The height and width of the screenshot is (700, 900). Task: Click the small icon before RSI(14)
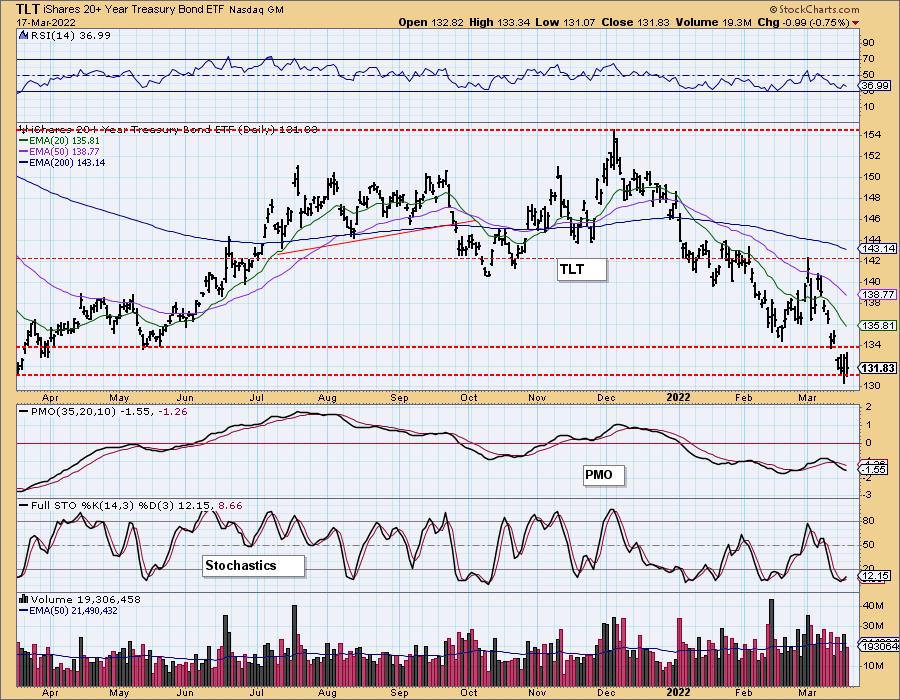(x=24, y=35)
